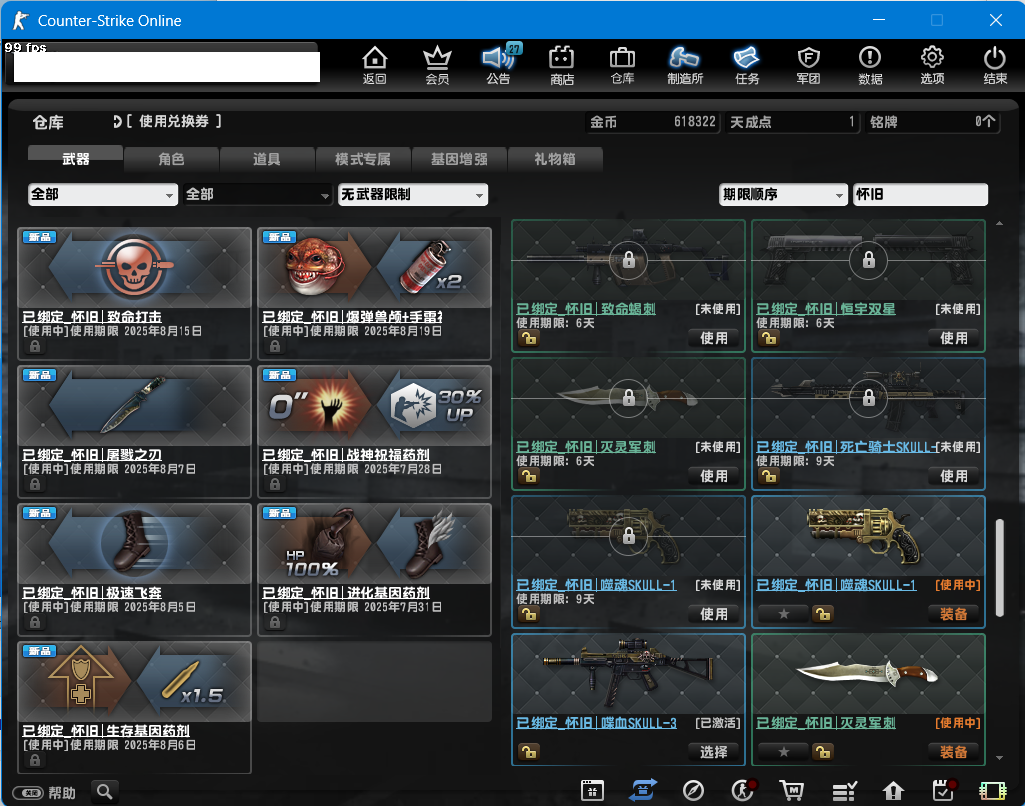
Task: Click the scroll up arrow of item list
Action: point(1000,224)
